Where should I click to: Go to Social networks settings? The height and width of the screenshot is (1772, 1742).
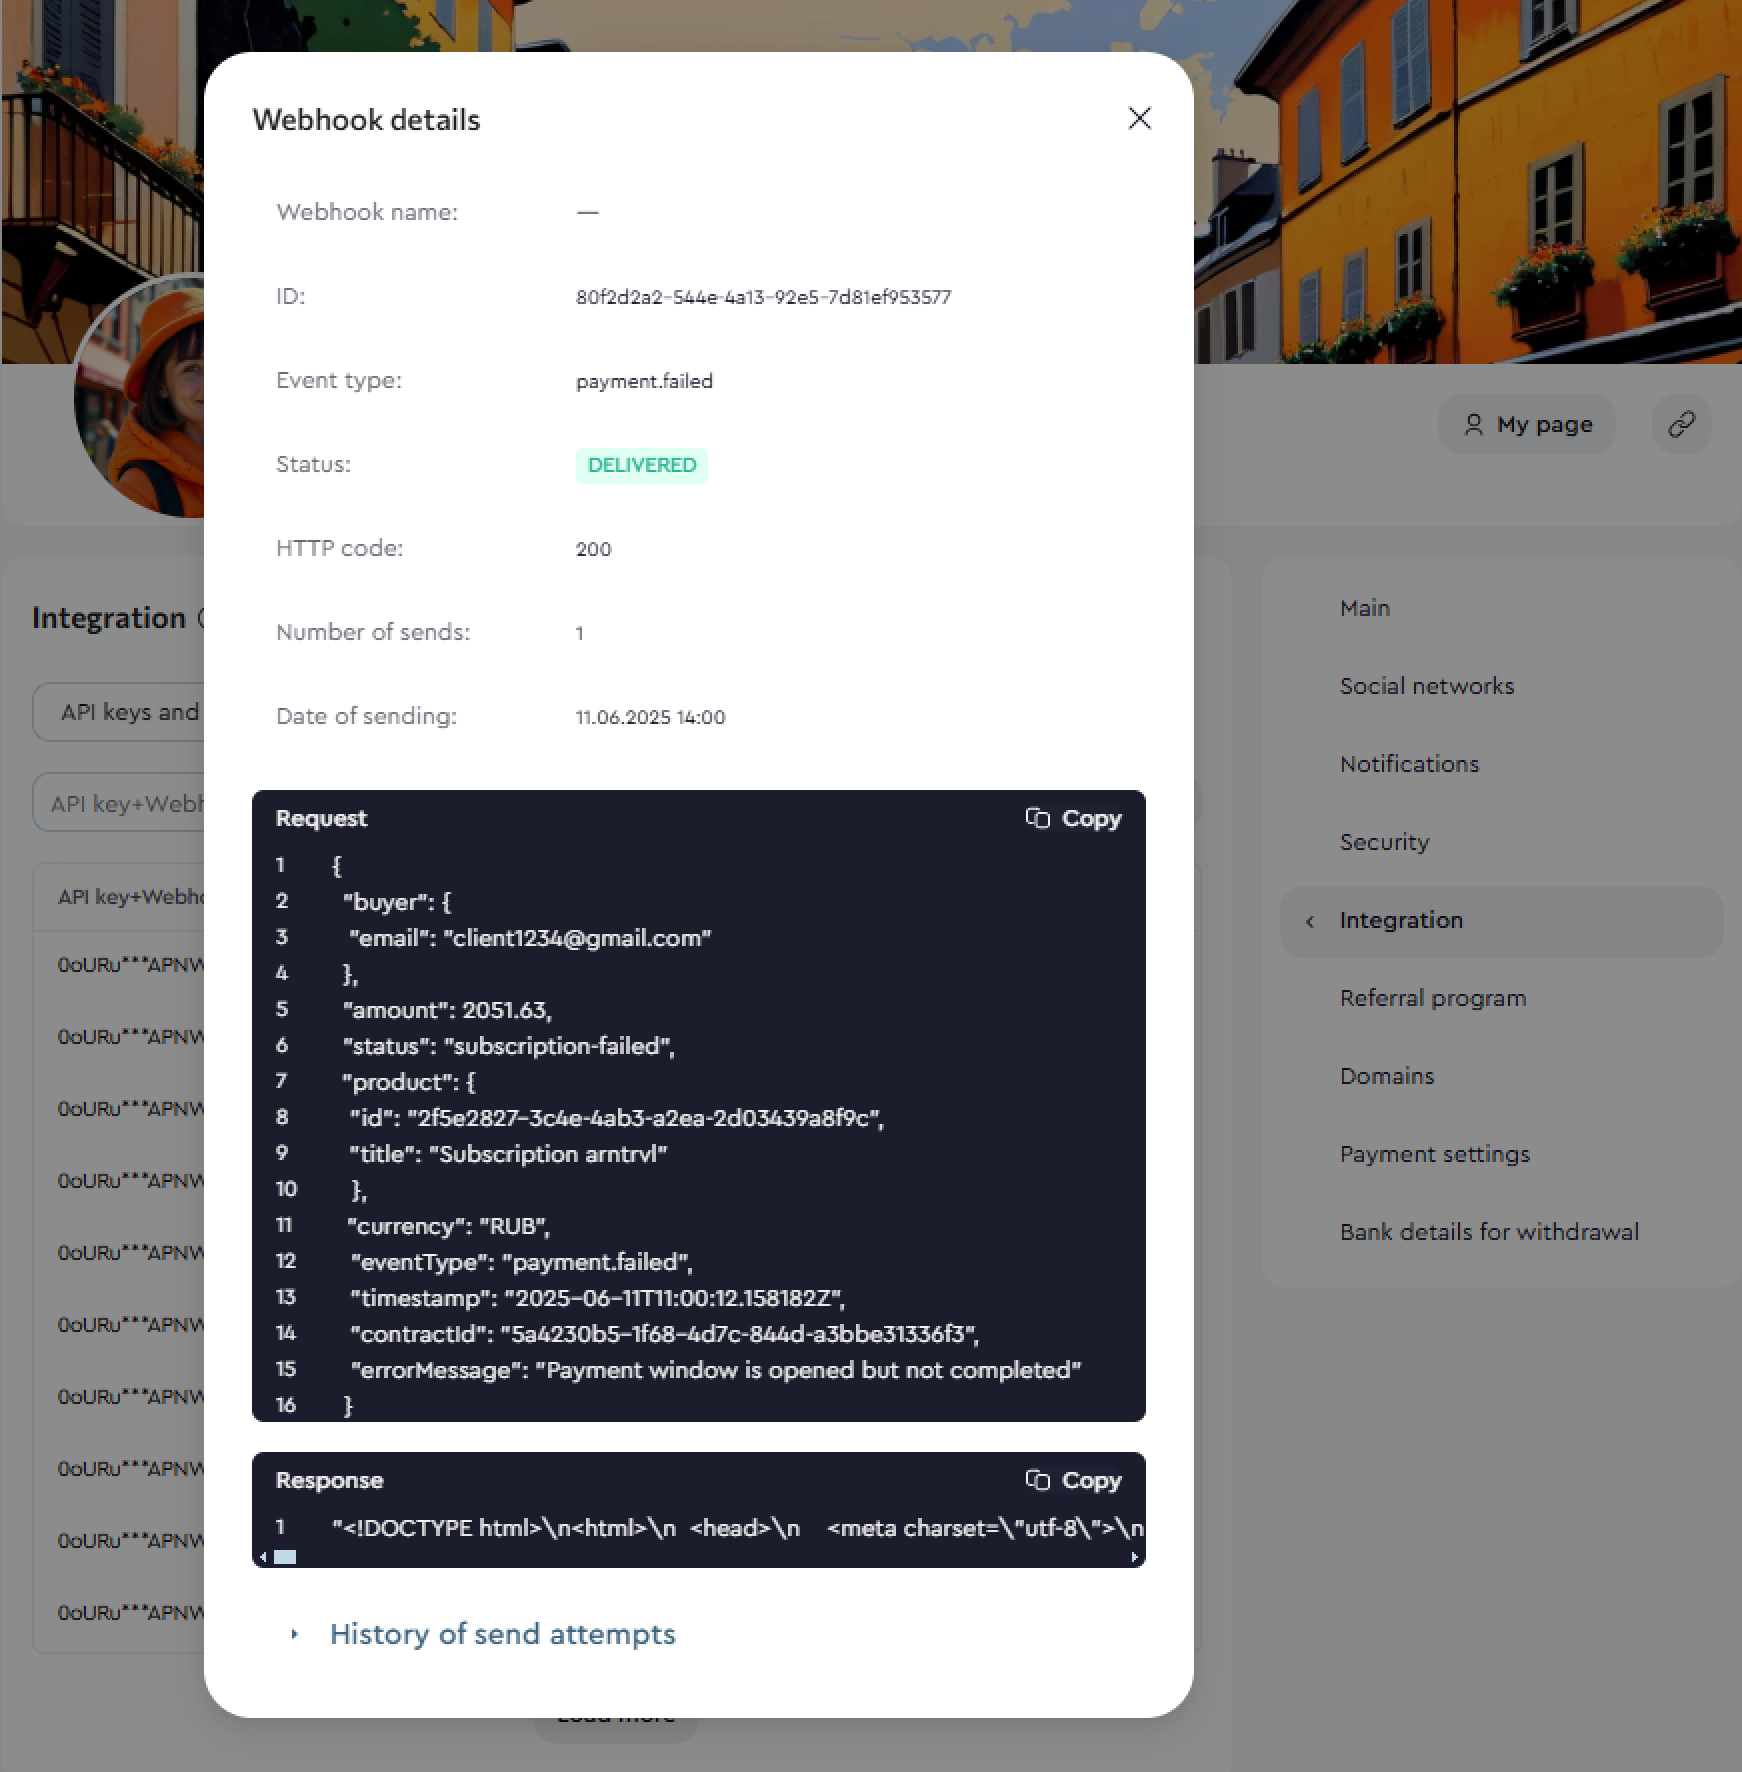point(1426,686)
